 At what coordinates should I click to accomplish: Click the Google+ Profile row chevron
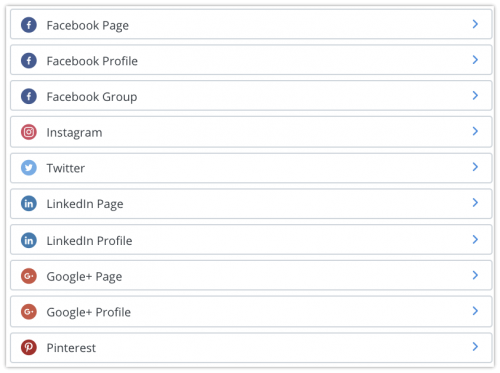coord(475,311)
